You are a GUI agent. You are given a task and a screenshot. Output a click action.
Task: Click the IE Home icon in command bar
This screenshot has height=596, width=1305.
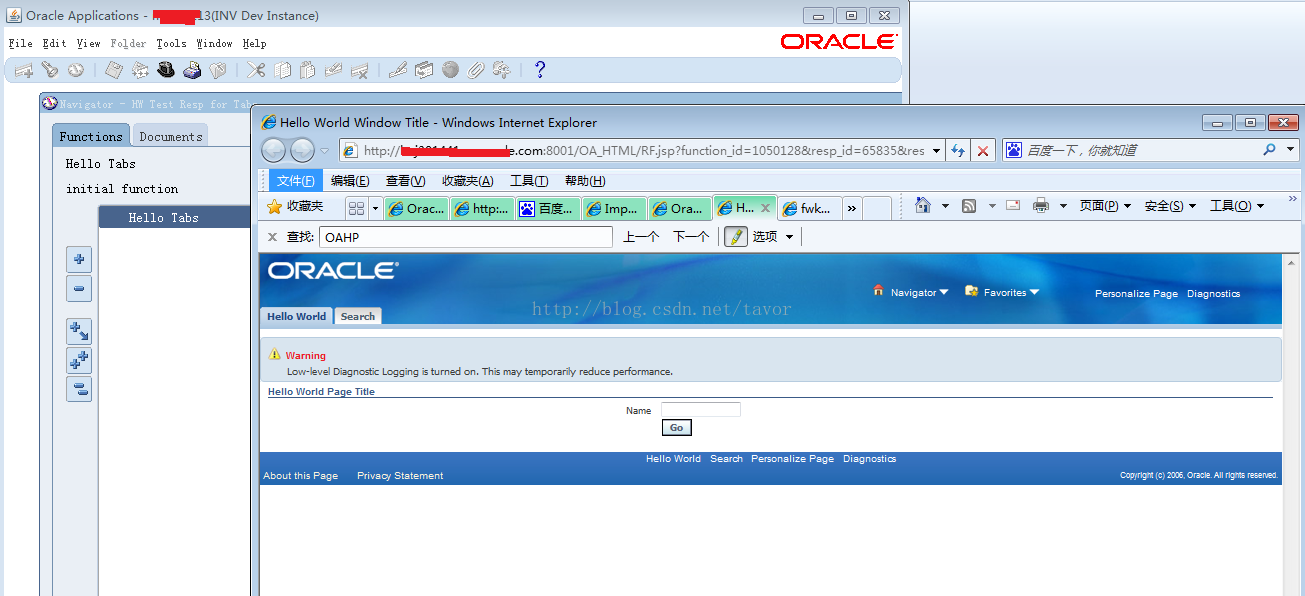(x=922, y=205)
